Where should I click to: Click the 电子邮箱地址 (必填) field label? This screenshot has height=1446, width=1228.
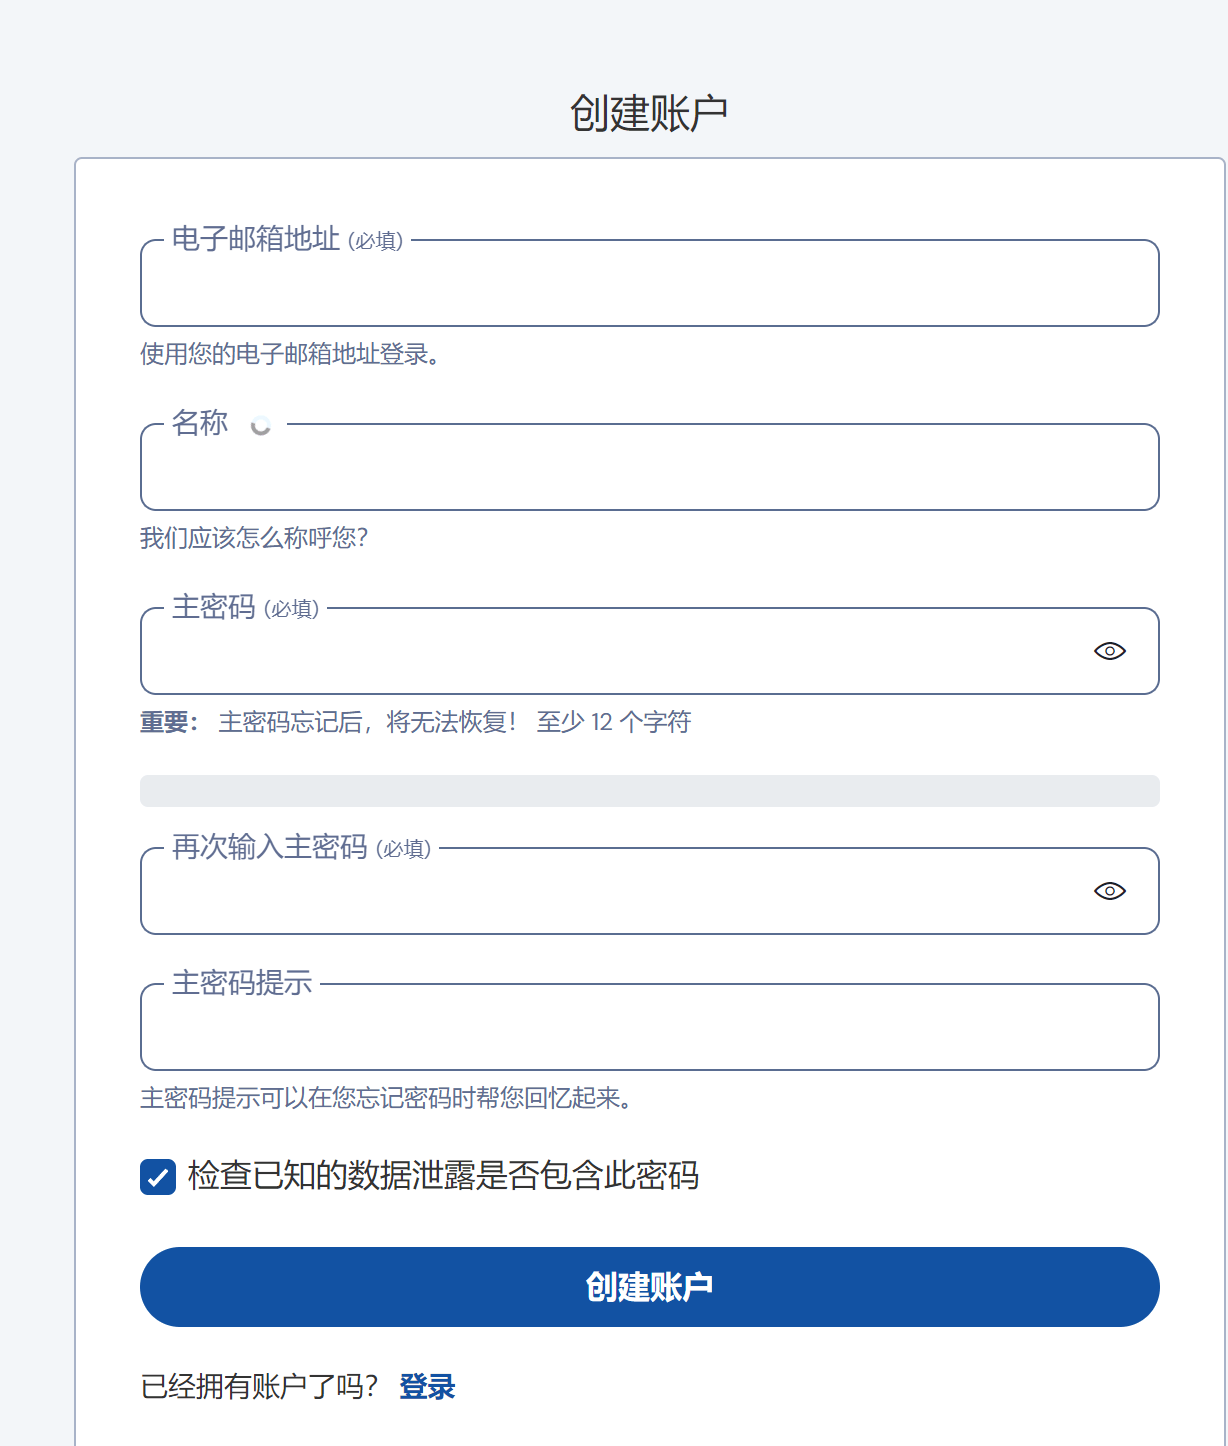(x=287, y=240)
